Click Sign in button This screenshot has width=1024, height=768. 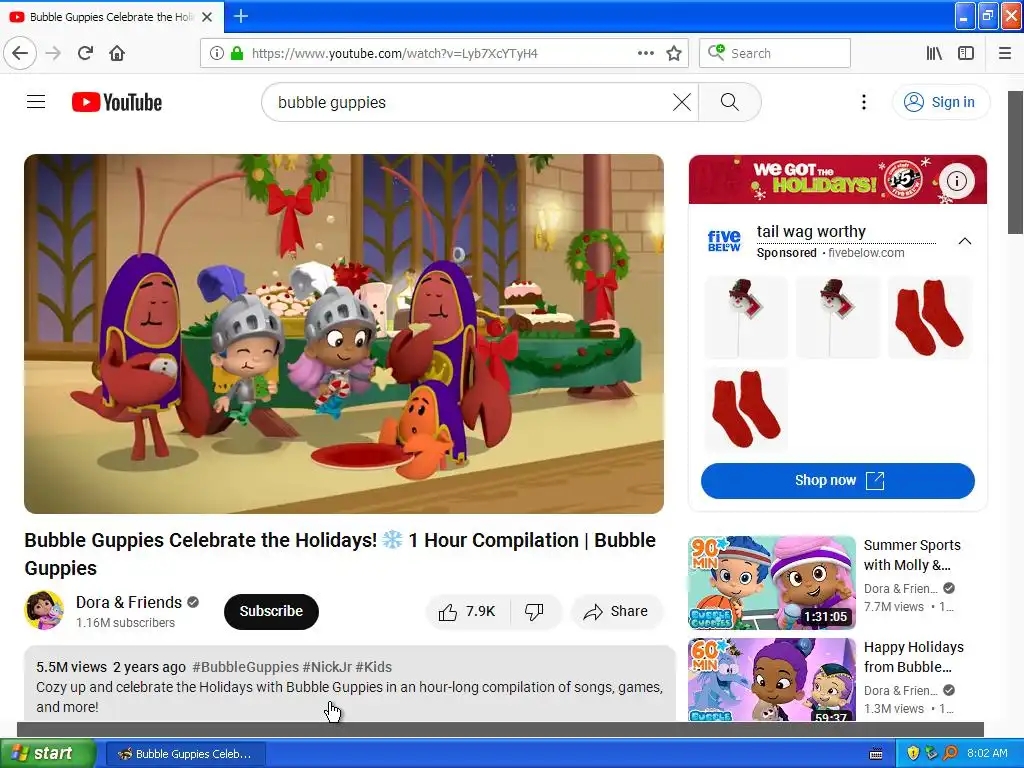(x=940, y=102)
